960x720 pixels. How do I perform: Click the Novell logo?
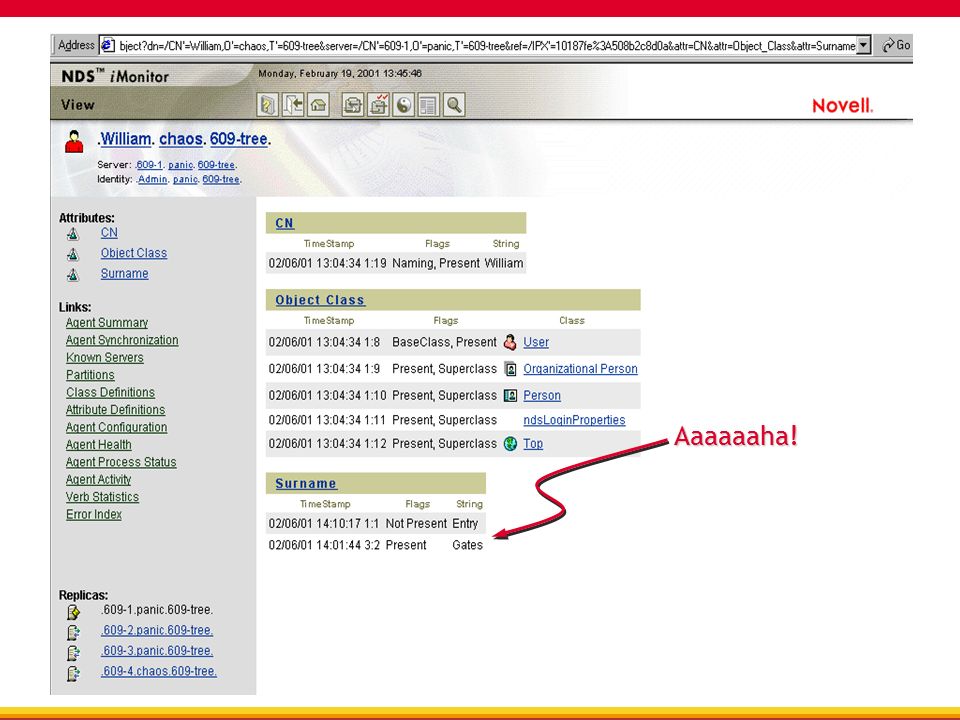[842, 105]
